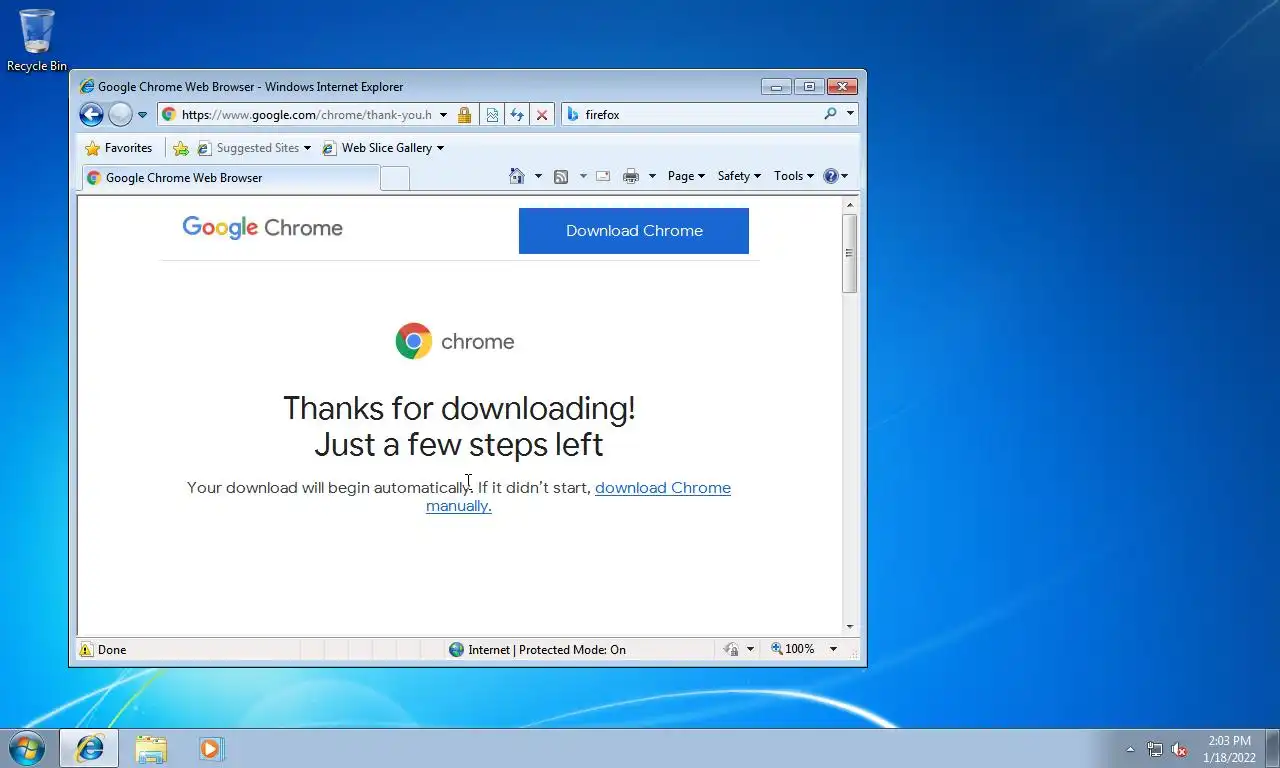Click the blue Download Chrome button

coord(634,231)
